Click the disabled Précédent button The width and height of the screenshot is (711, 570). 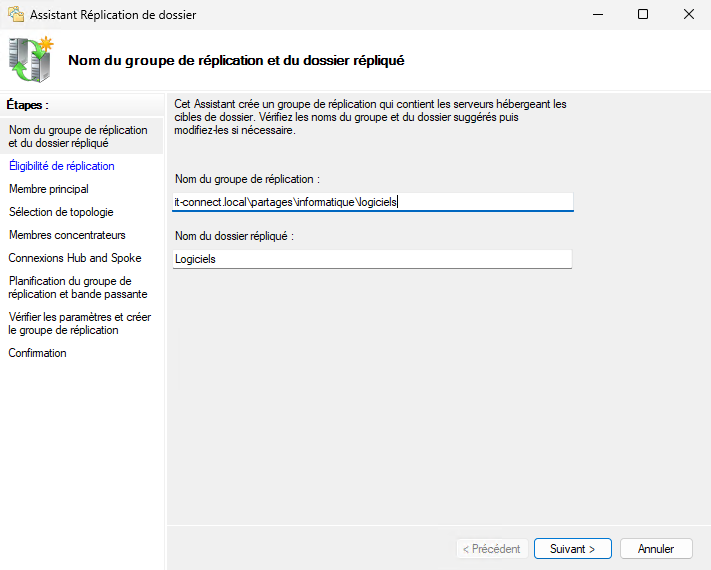pos(492,549)
